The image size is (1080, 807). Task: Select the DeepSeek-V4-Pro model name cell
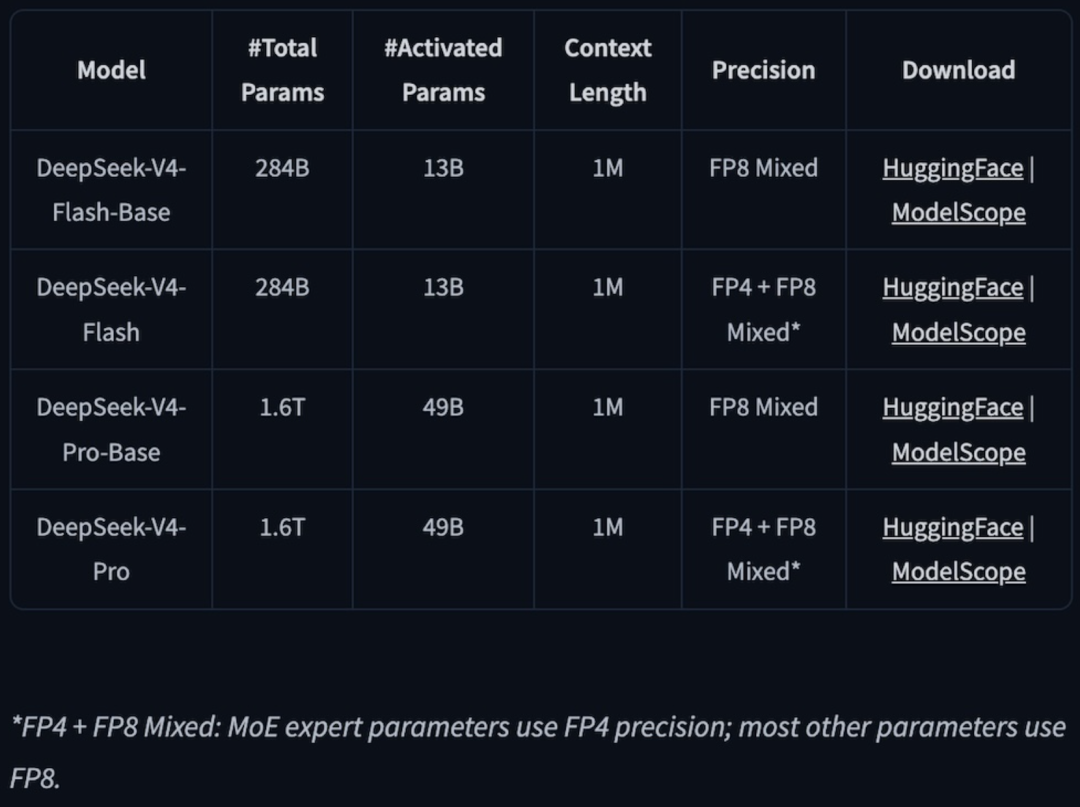point(111,549)
